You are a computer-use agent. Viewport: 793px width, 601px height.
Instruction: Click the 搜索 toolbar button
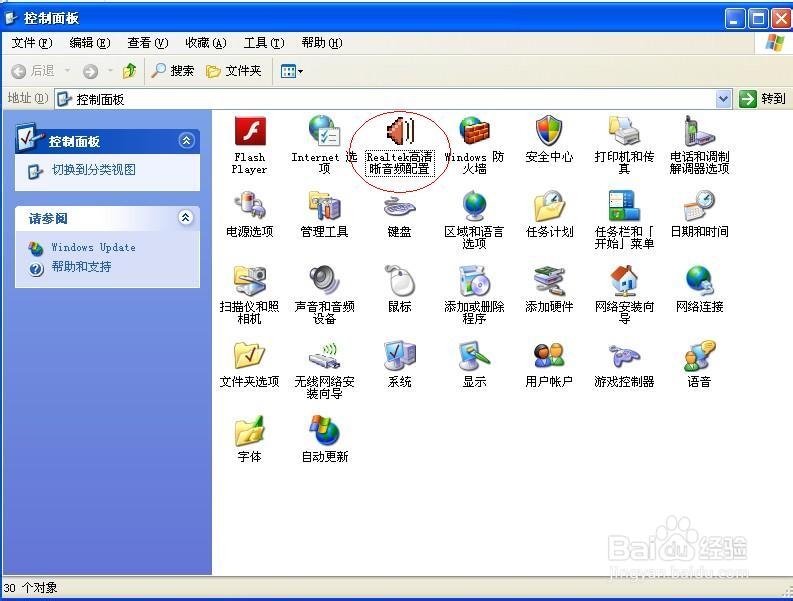coord(173,71)
